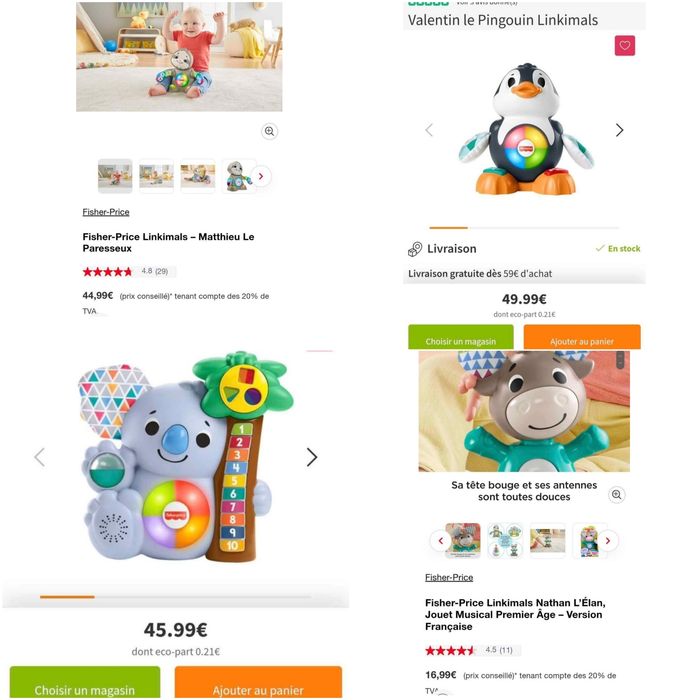Select the first sloth thumbnail image
This screenshot has height=700, width=700.
coord(115,176)
